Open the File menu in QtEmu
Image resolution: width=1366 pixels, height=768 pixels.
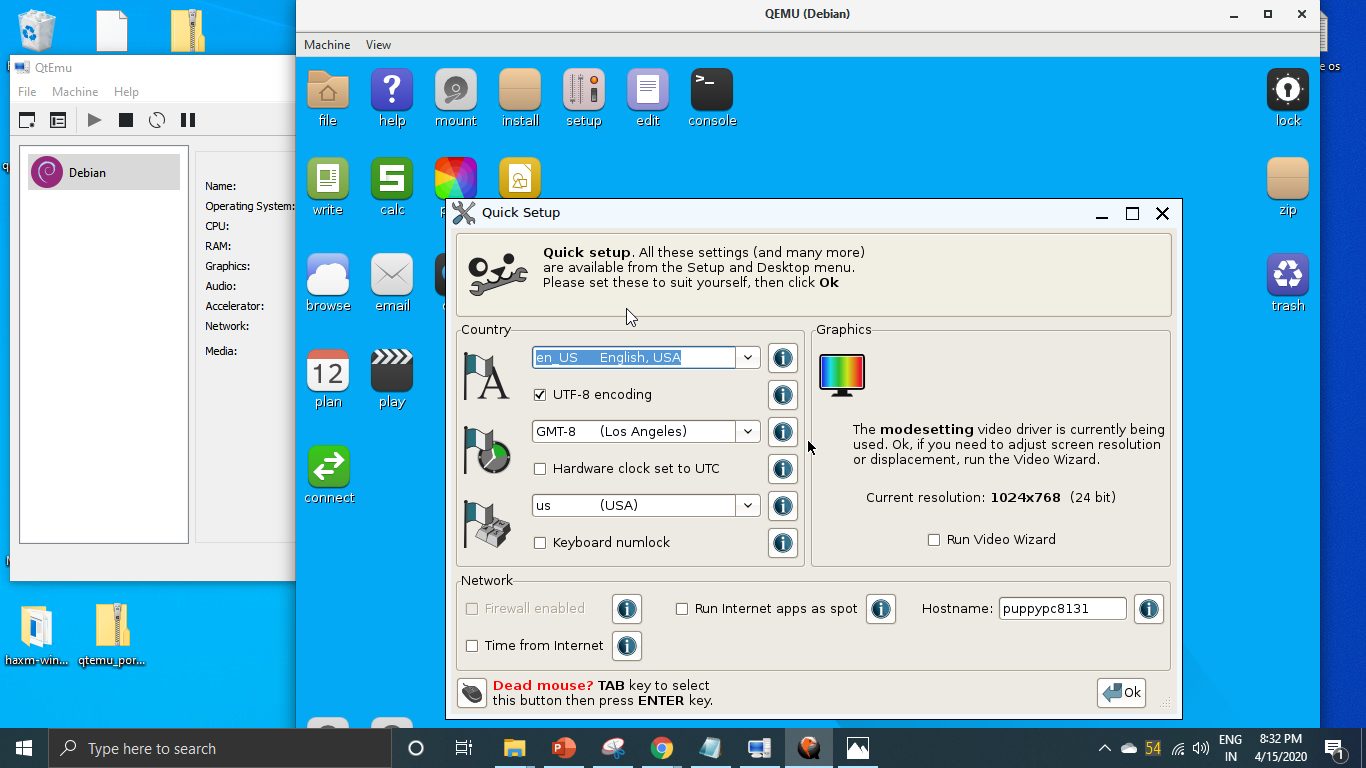click(x=26, y=91)
